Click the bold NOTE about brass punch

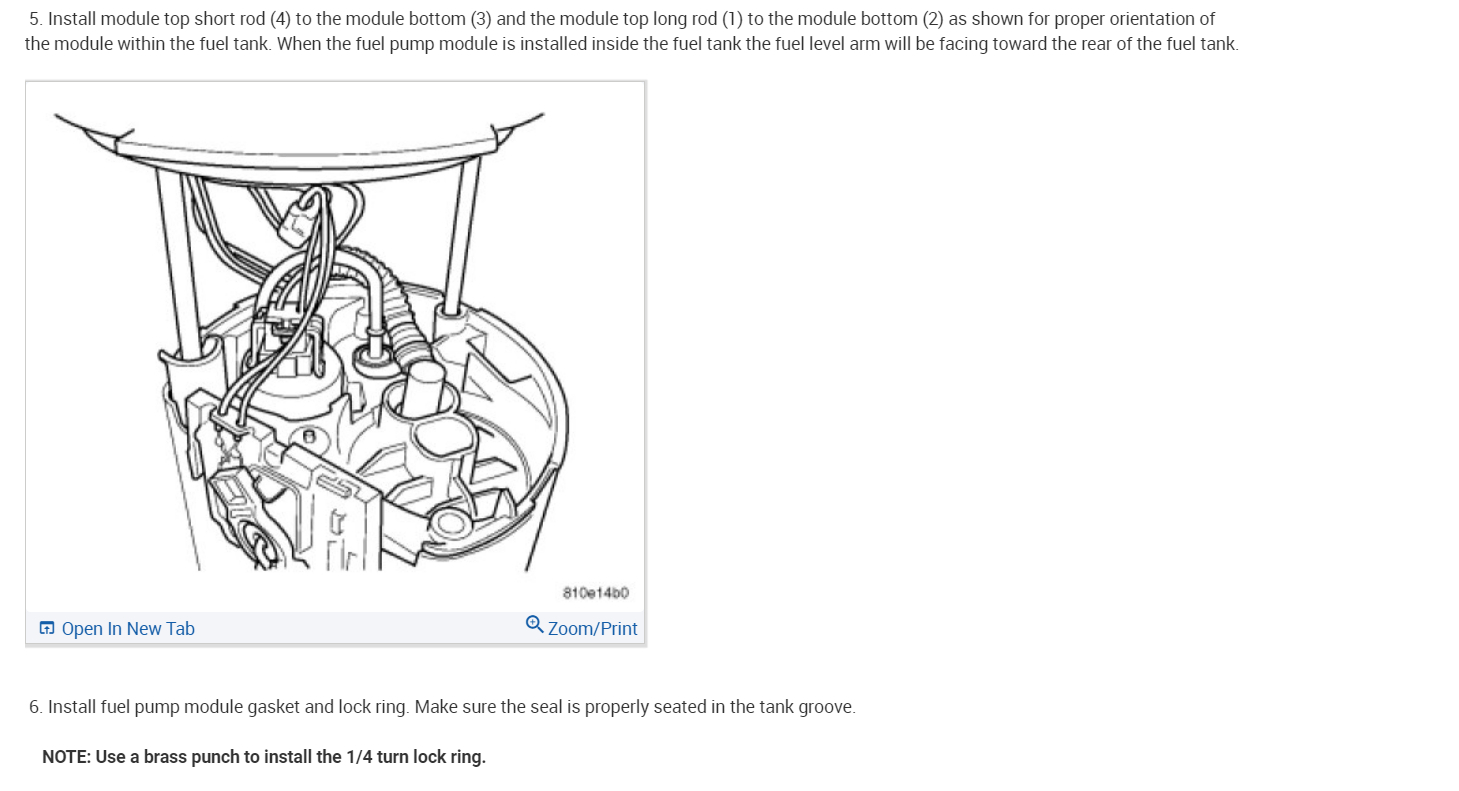pyautogui.click(x=264, y=757)
